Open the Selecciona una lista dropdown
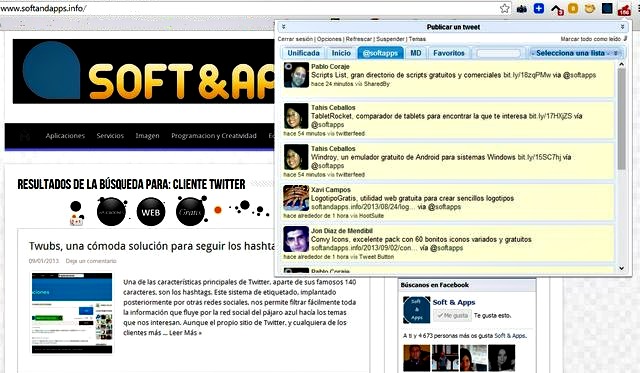Screen dimensions: 640x373 pyautogui.click(x=575, y=53)
